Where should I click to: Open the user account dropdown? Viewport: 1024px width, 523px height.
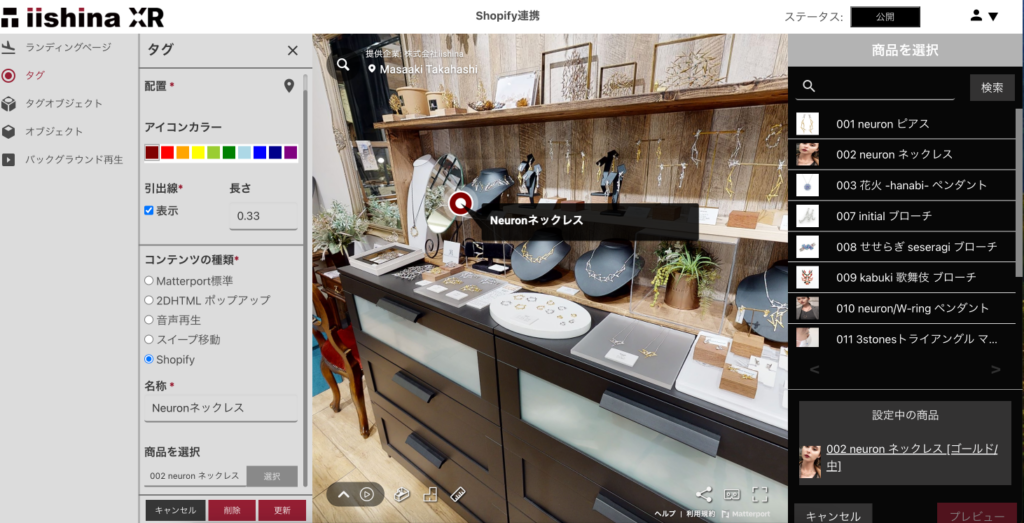[x=984, y=16]
